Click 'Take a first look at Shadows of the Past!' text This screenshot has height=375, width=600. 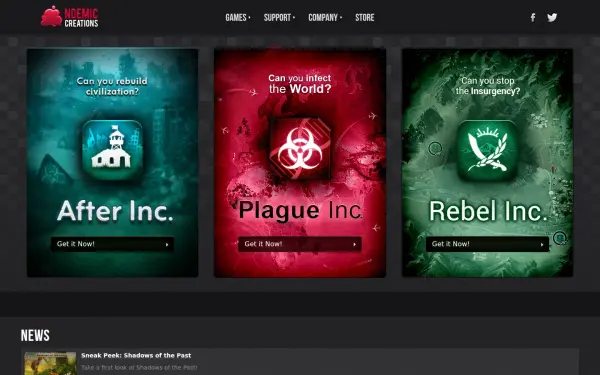pos(139,368)
